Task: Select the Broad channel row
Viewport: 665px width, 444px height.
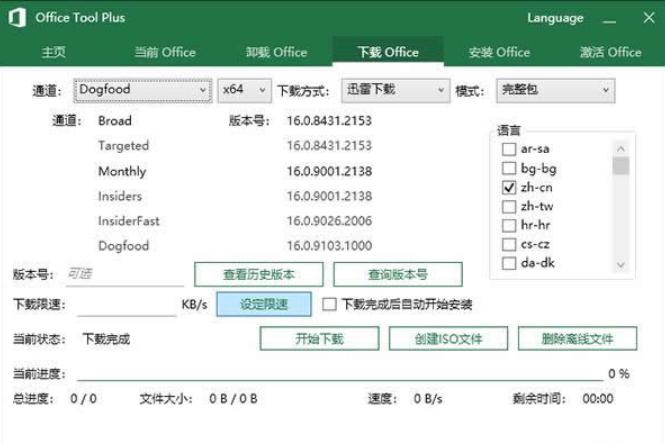Action: pos(115,121)
